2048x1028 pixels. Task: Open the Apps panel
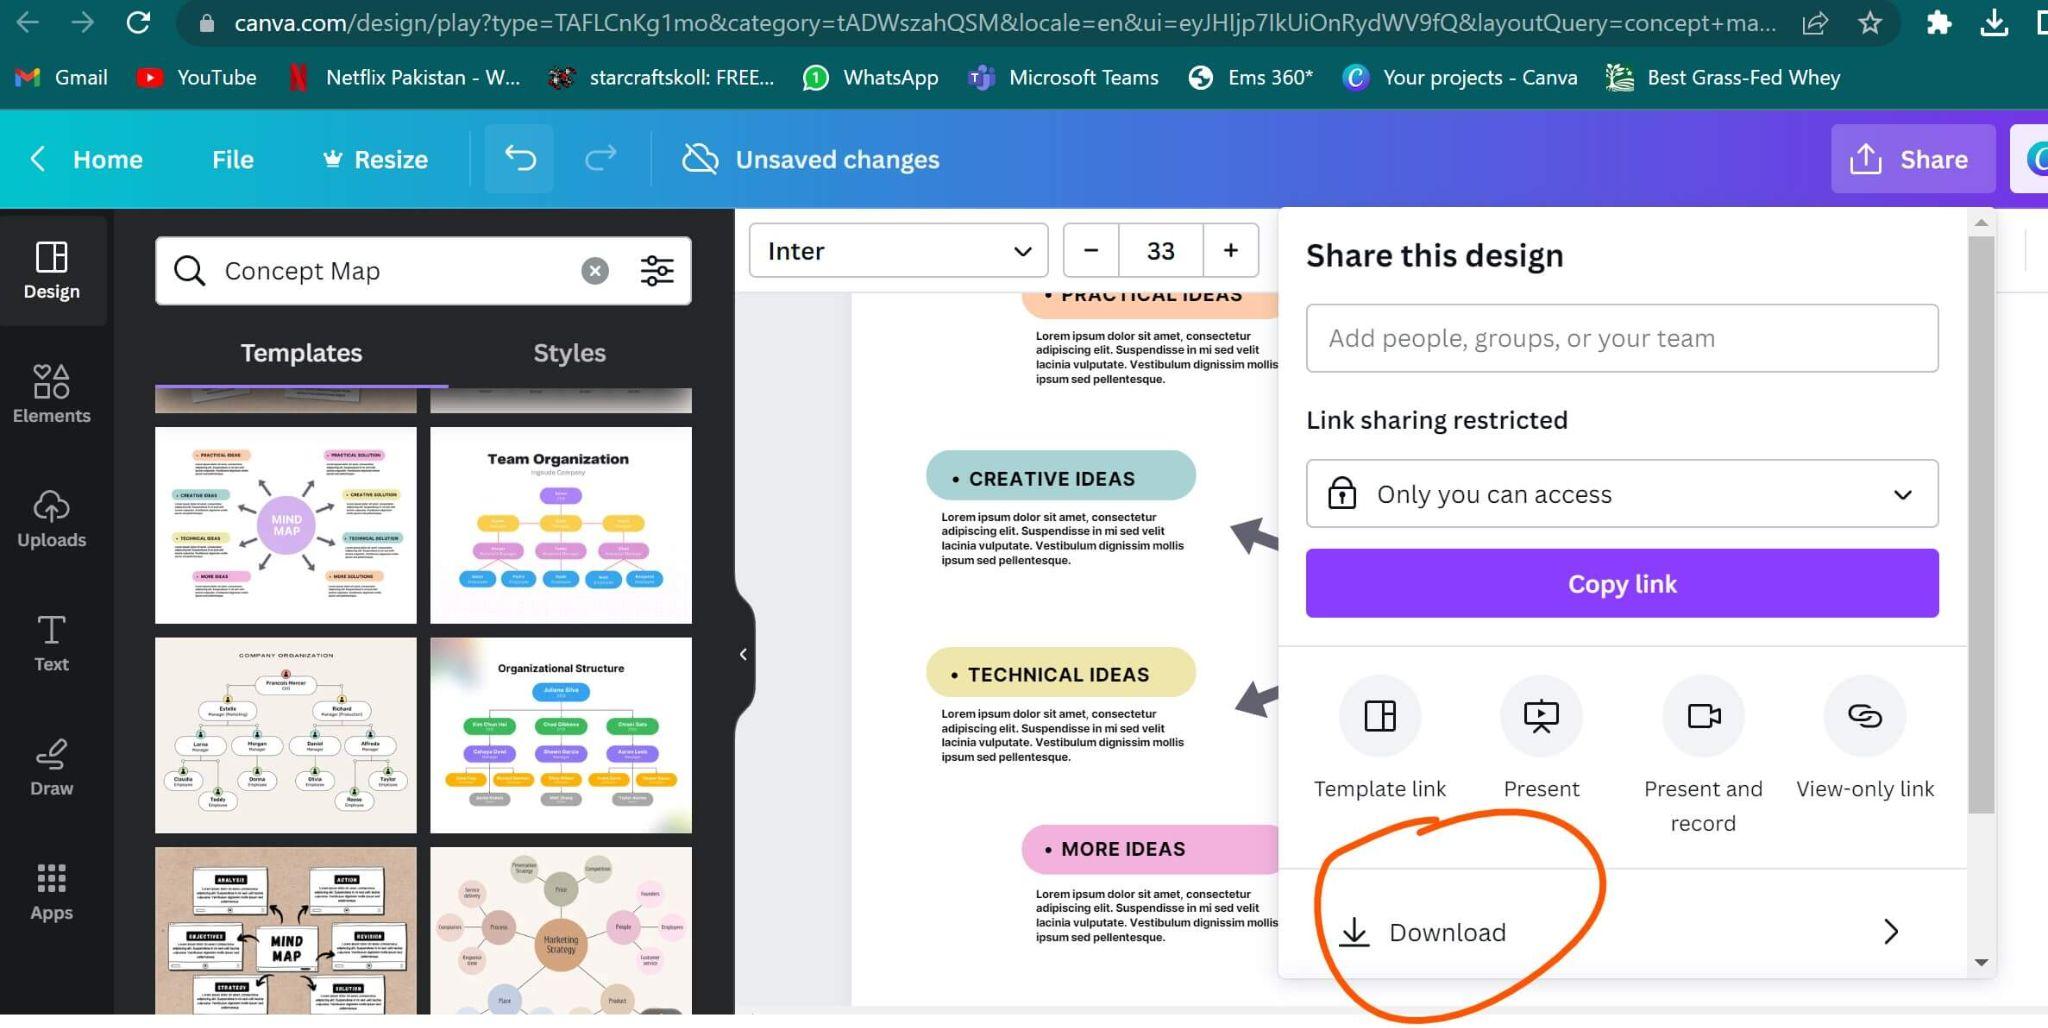click(51, 891)
